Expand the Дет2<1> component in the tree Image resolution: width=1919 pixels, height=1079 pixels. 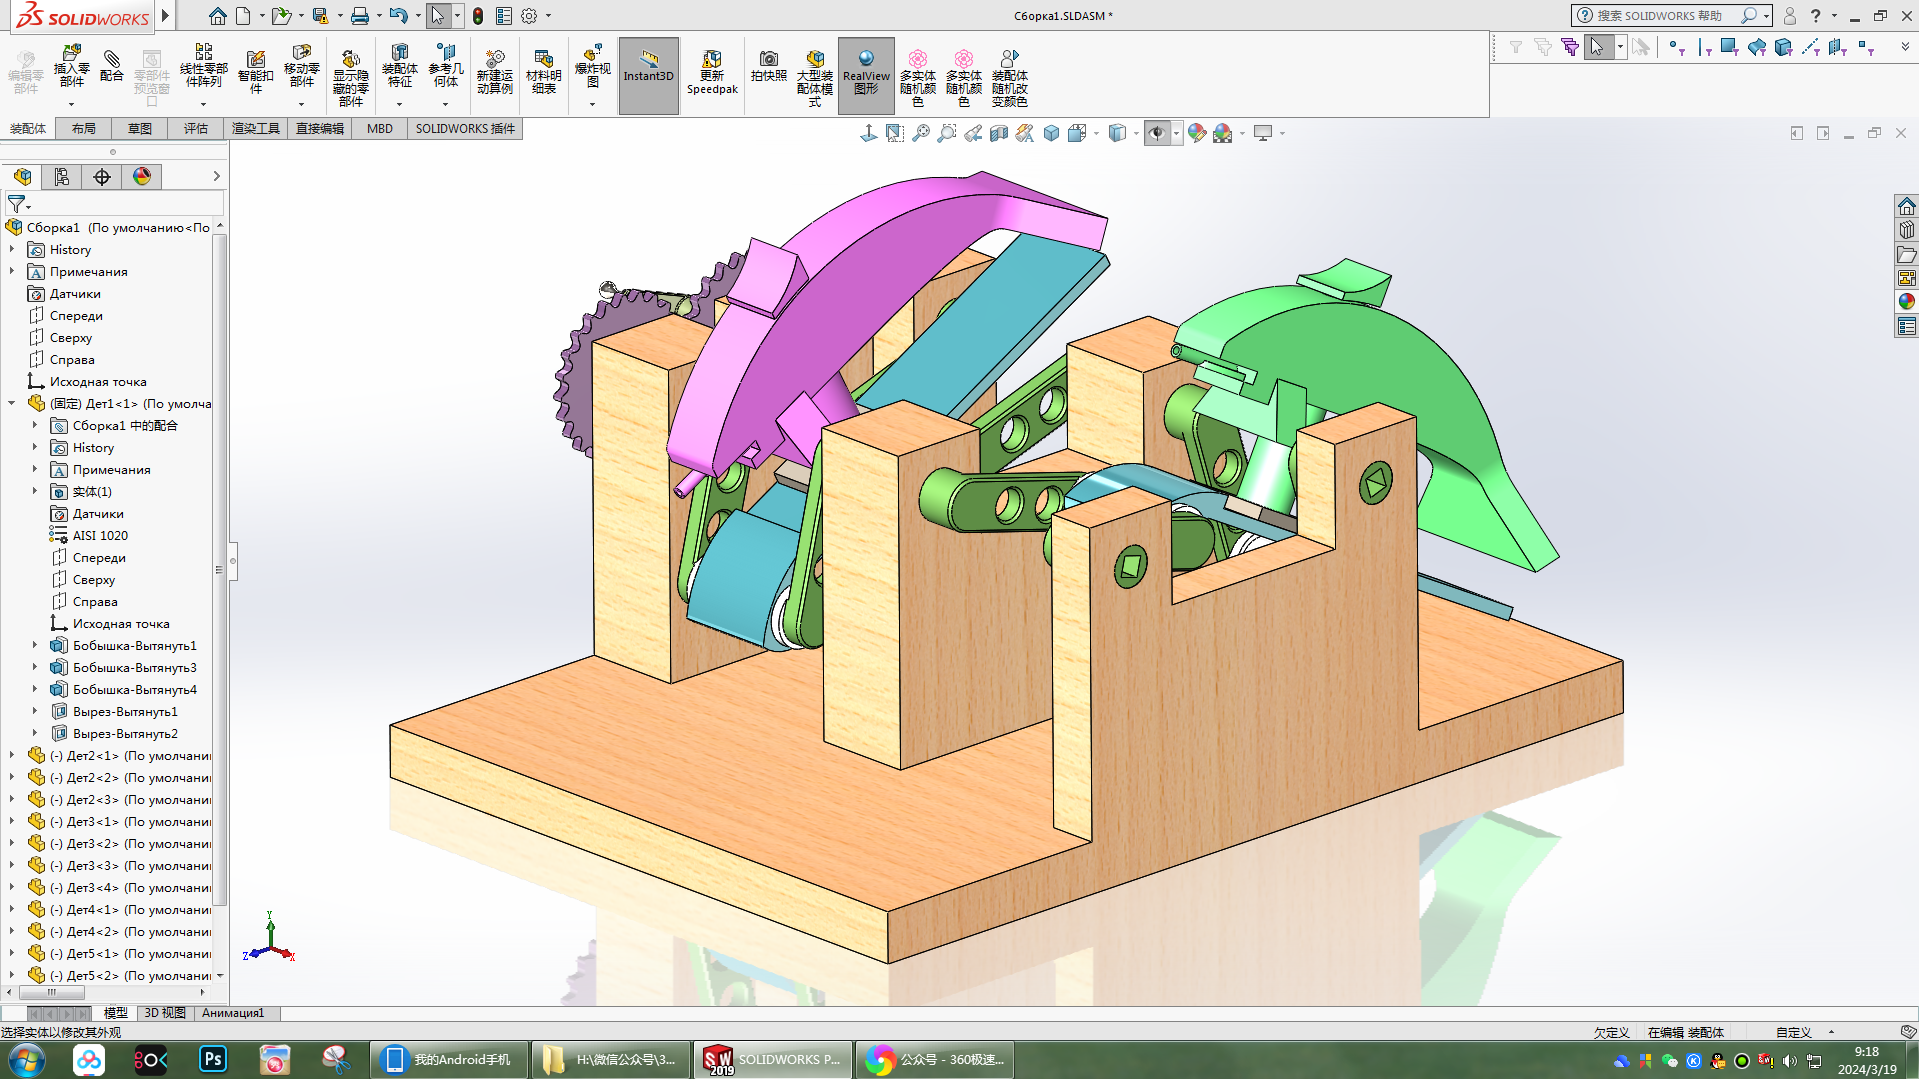click(x=12, y=756)
